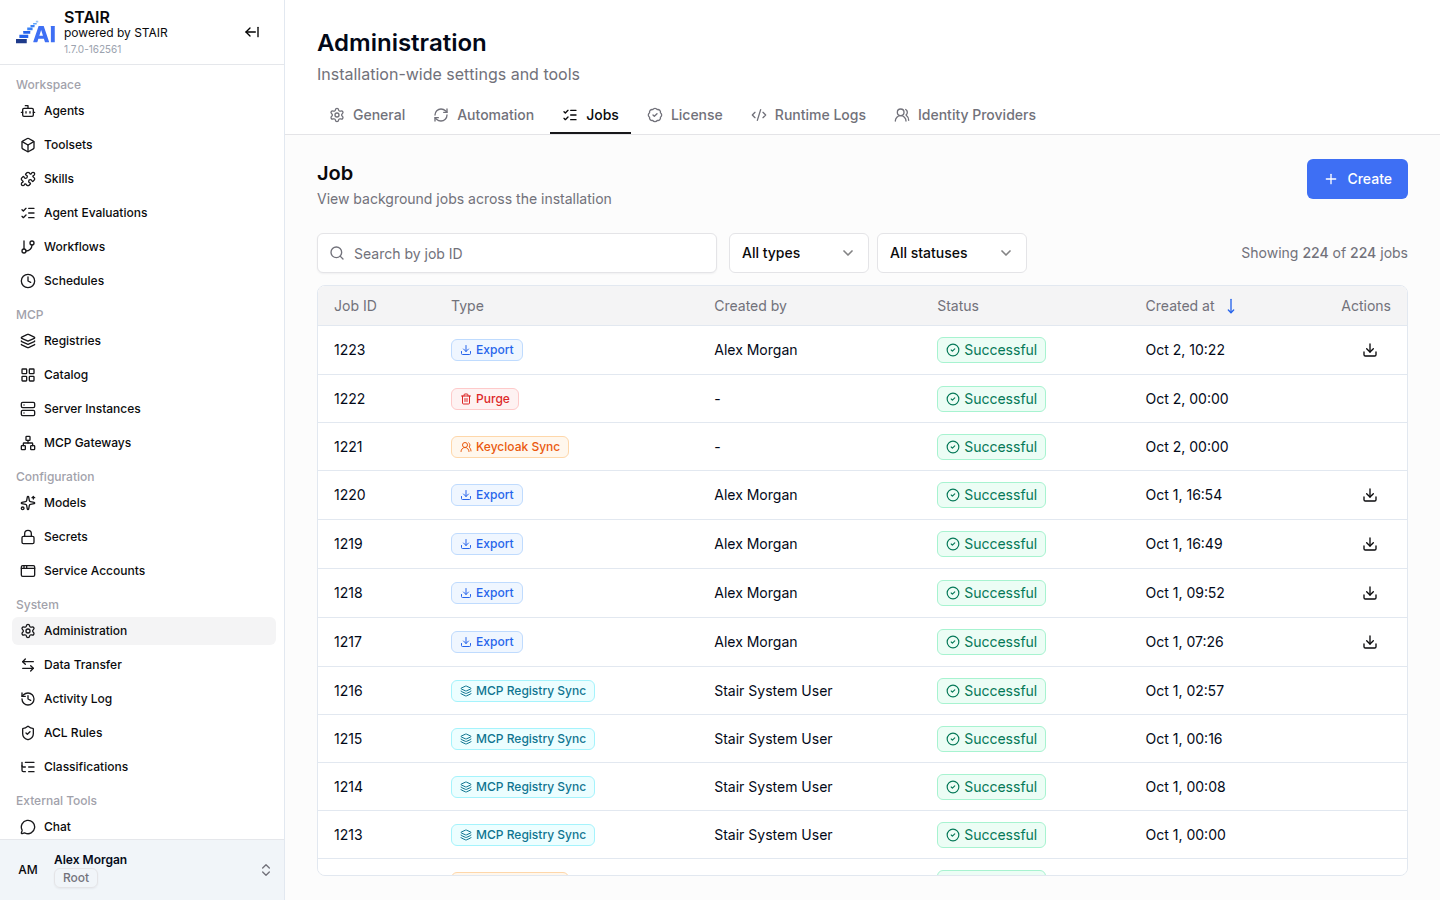Focus the Search by job ID field

pos(517,253)
